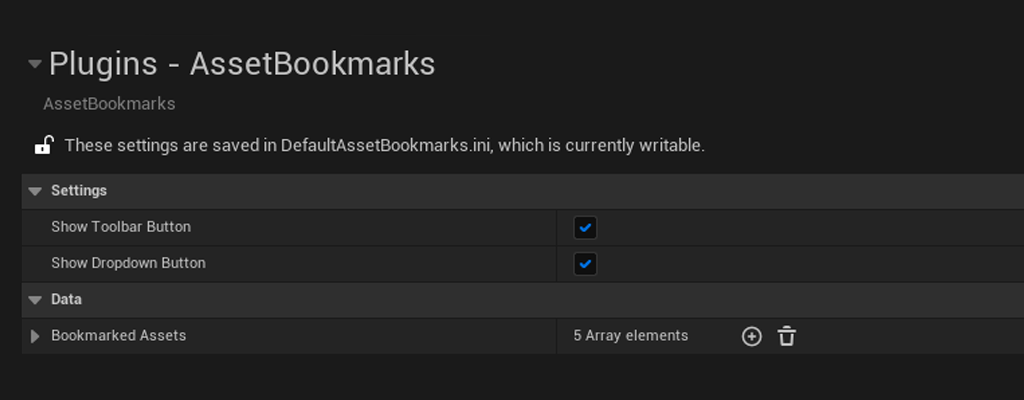Viewport: 1024px width, 400px height.
Task: Click the "currently writable" status text
Action: pyautogui.click(x=634, y=145)
